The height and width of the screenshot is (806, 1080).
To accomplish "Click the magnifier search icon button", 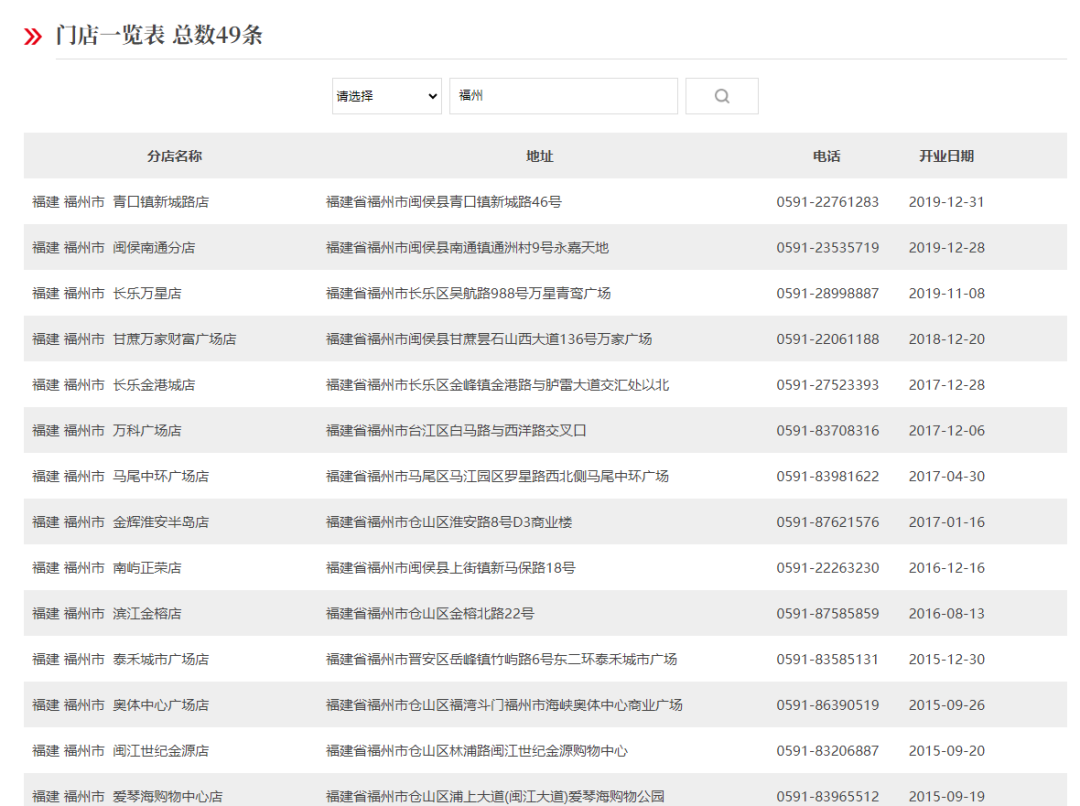I will pyautogui.click(x=721, y=96).
